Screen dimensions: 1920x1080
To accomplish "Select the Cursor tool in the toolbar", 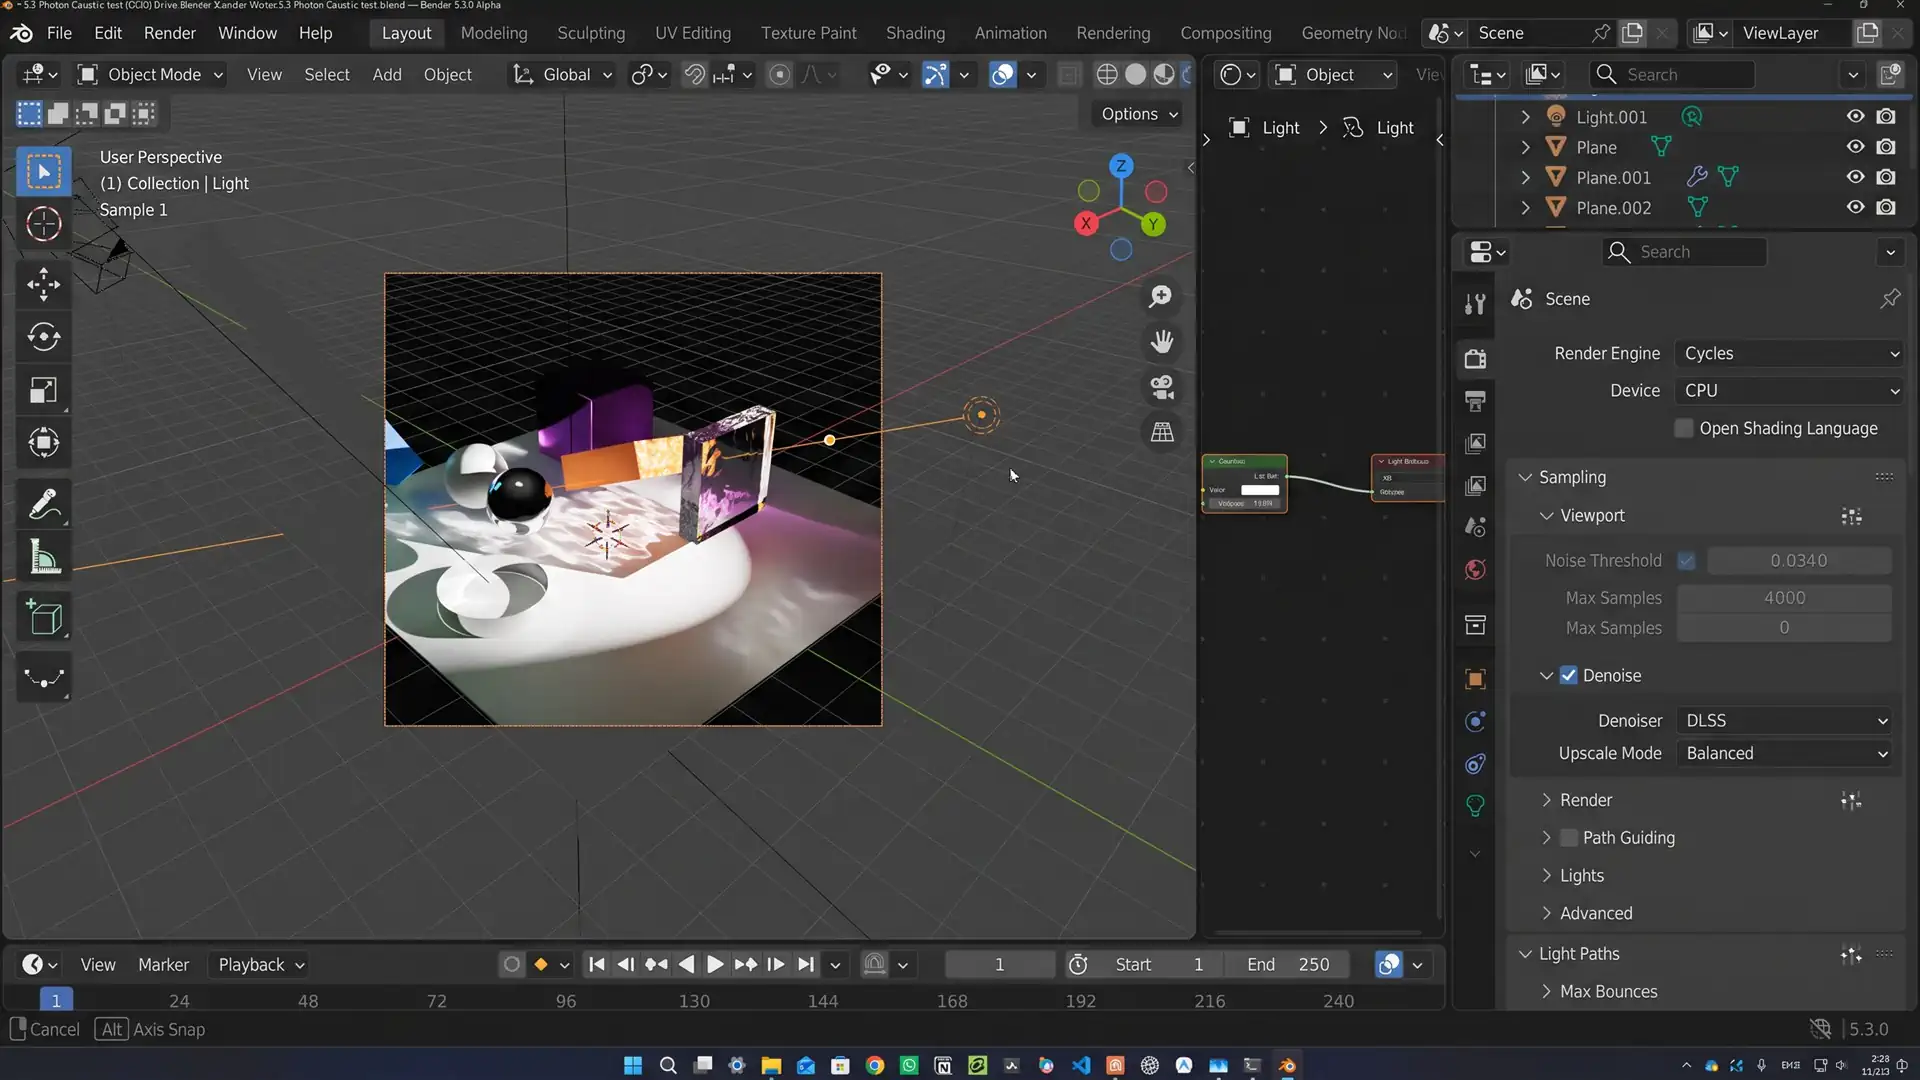I will pyautogui.click(x=43, y=224).
